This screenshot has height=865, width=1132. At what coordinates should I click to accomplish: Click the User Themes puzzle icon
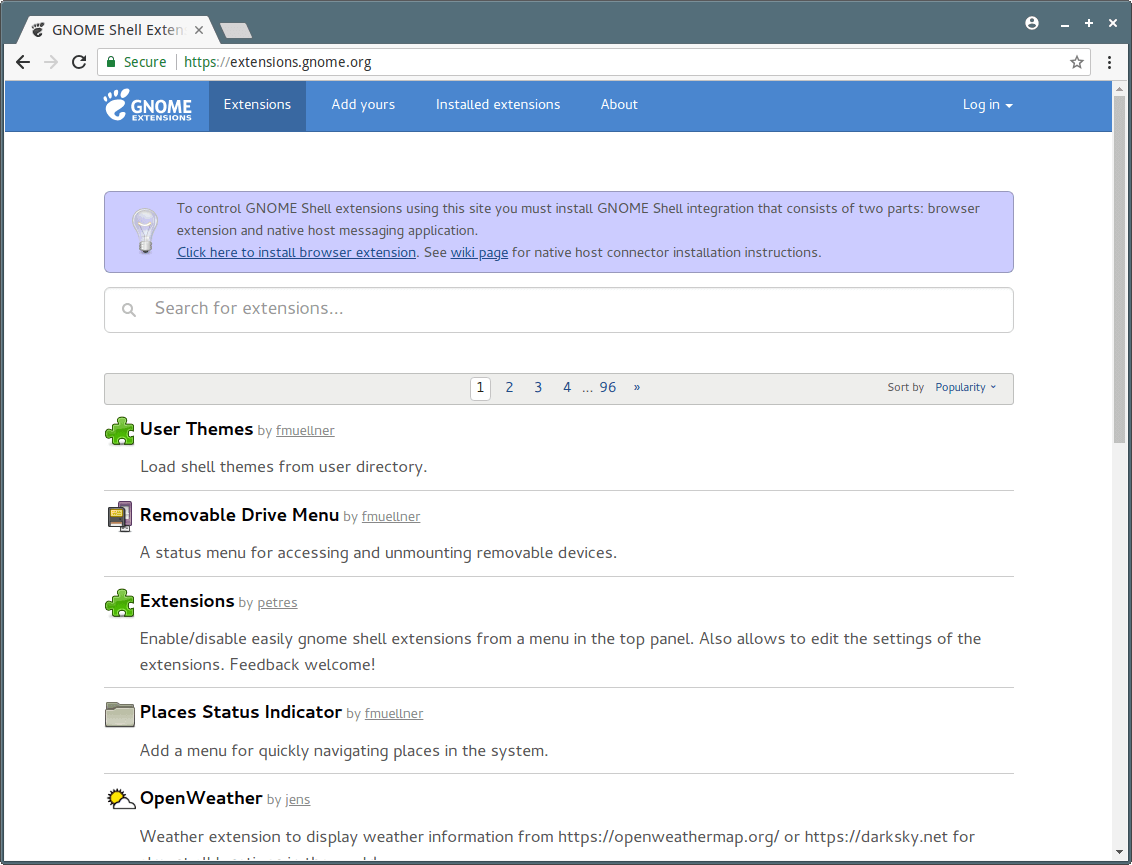point(120,431)
